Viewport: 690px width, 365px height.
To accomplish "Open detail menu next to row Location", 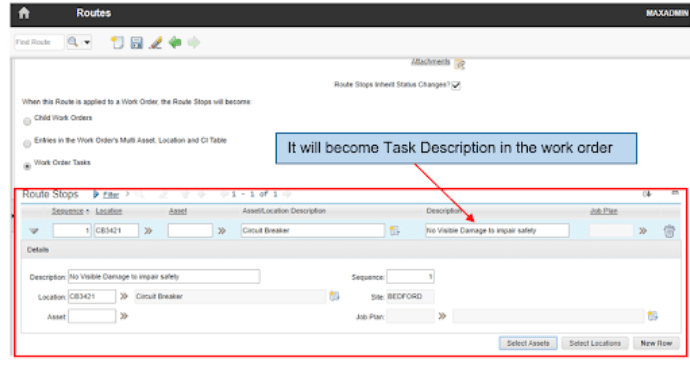I will coord(148,231).
